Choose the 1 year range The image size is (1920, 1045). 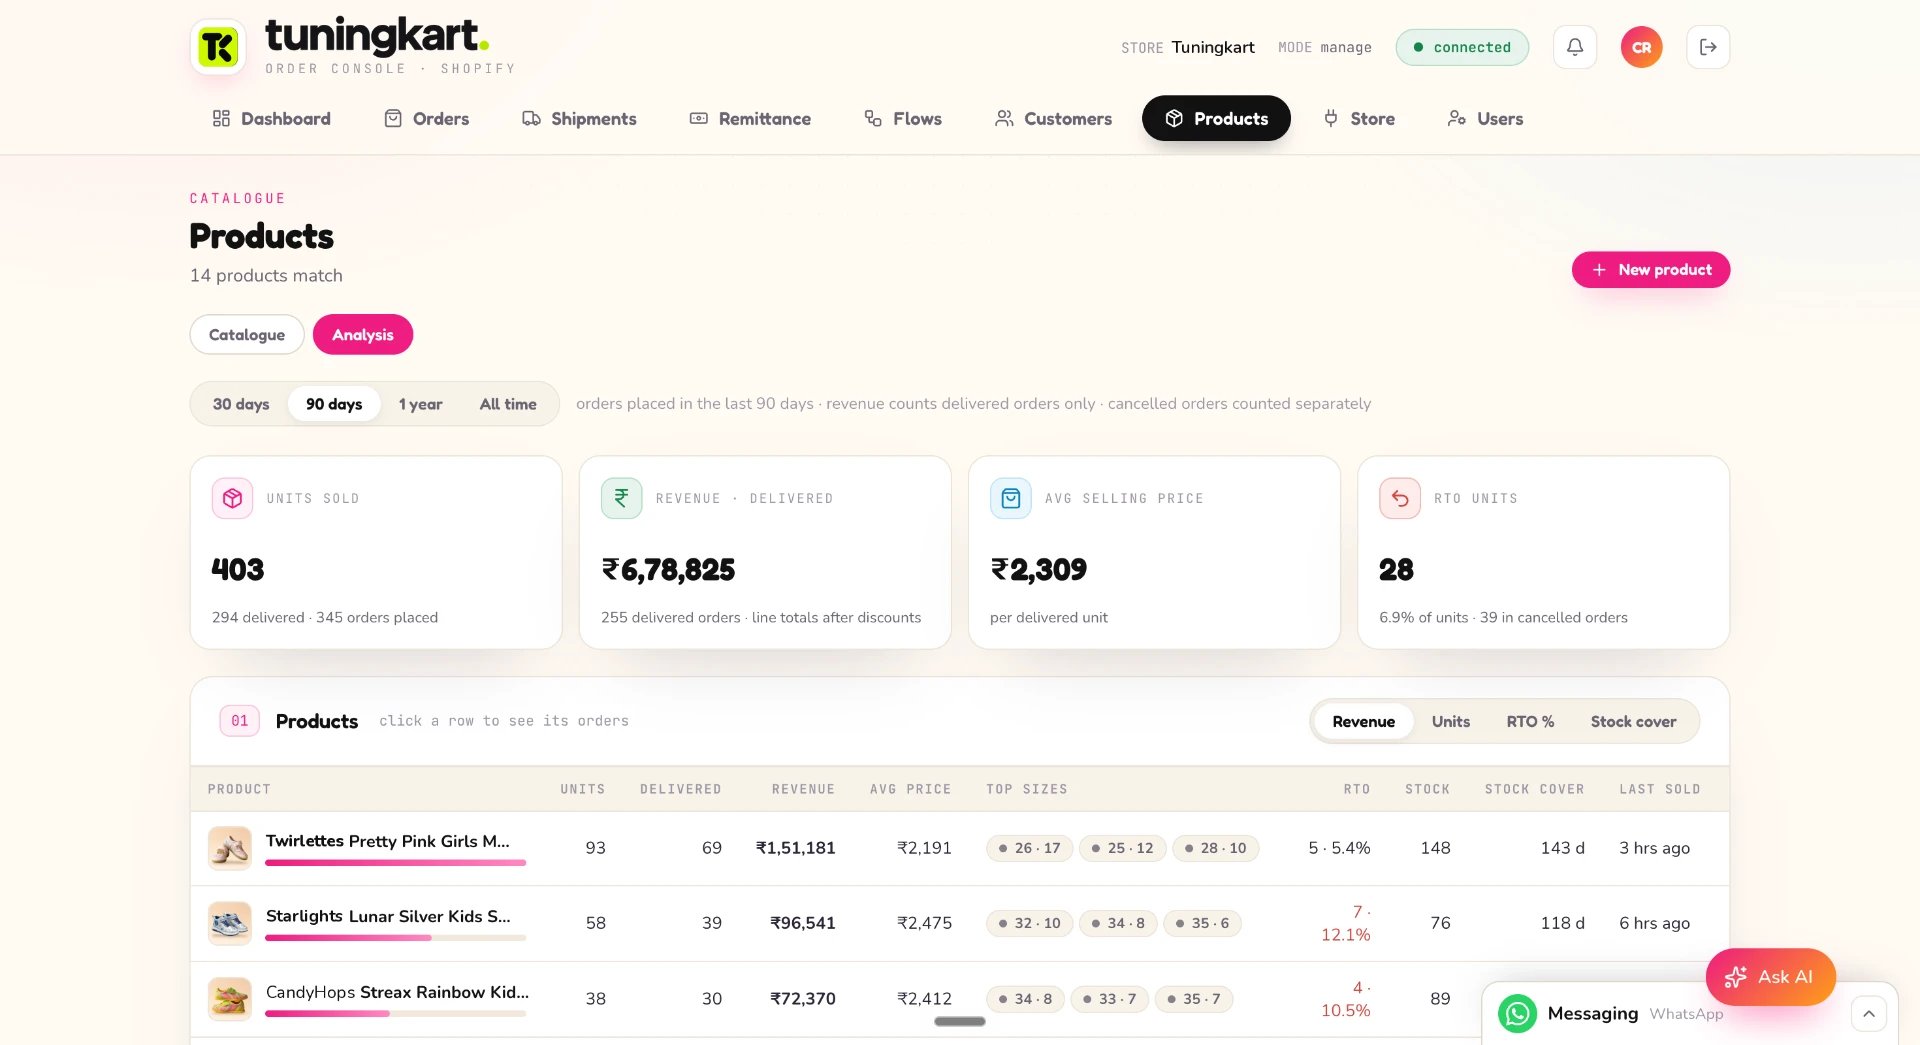(x=420, y=404)
